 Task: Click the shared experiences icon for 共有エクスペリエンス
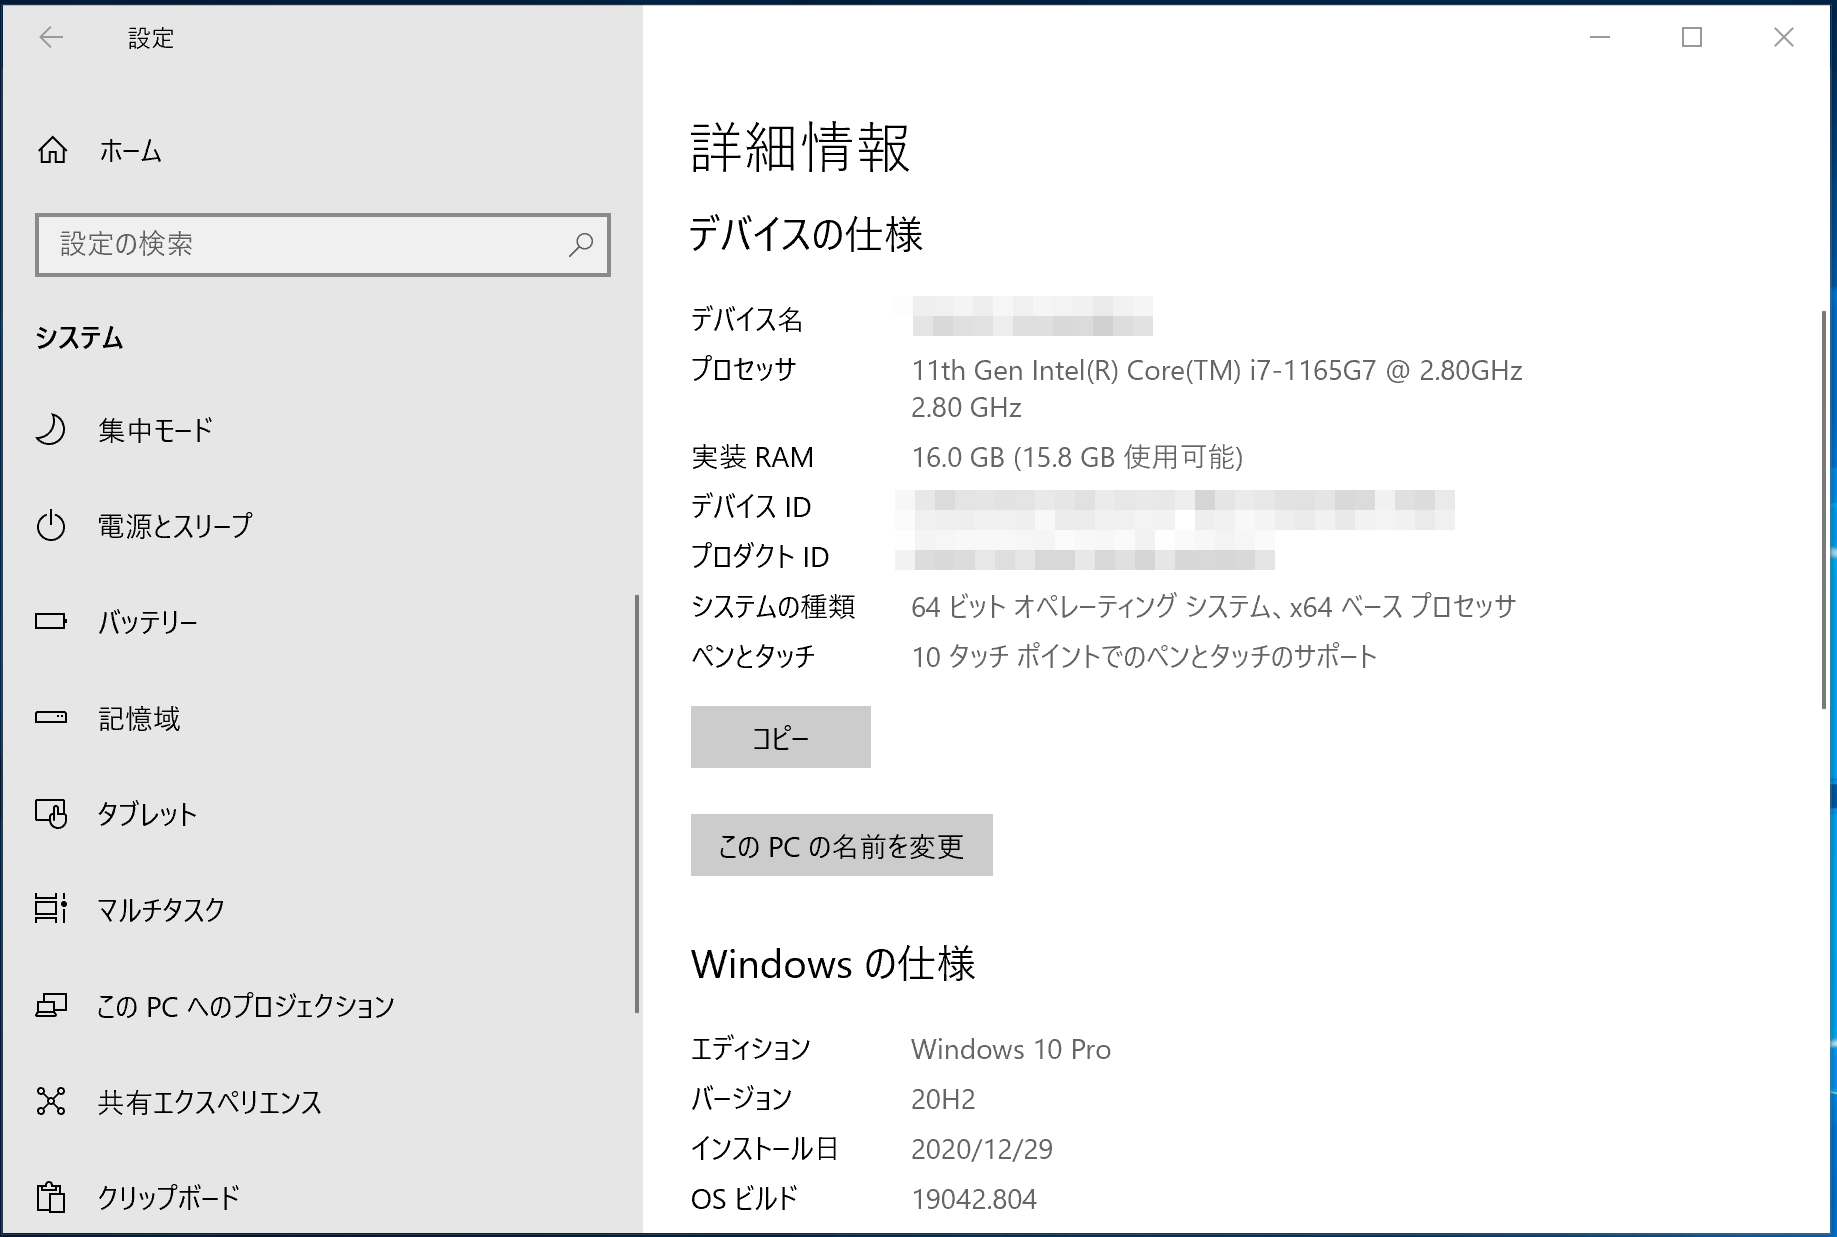[51, 1101]
